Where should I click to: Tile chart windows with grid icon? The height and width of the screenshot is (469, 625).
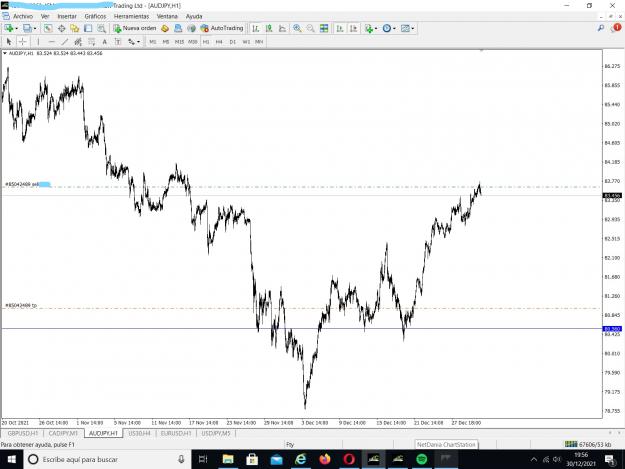pos(324,28)
